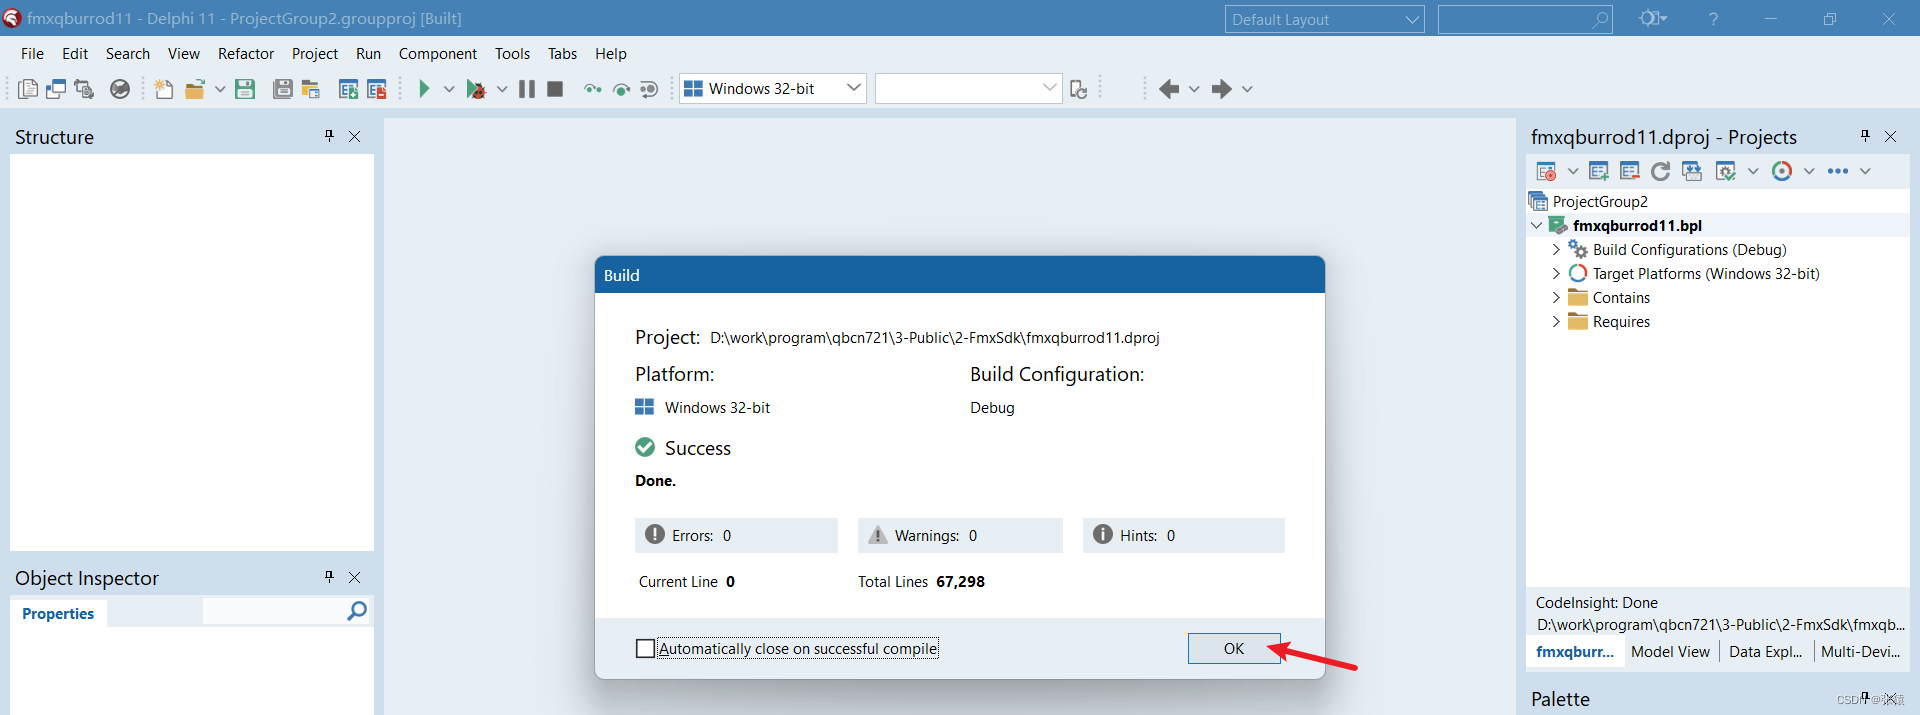Viewport: 1920px width, 715px height.
Task: Open the Run button dropdown arrow
Action: (x=449, y=89)
